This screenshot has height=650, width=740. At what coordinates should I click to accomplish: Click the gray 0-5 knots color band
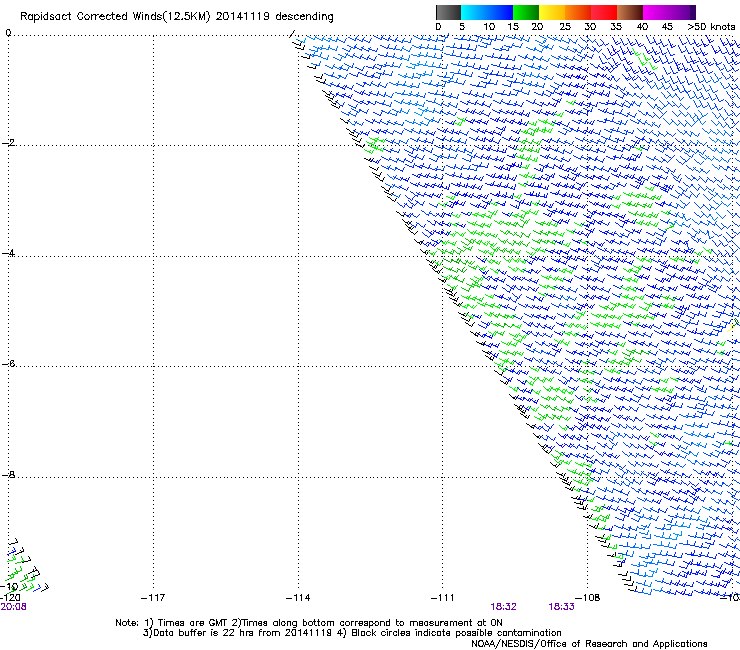coord(448,12)
